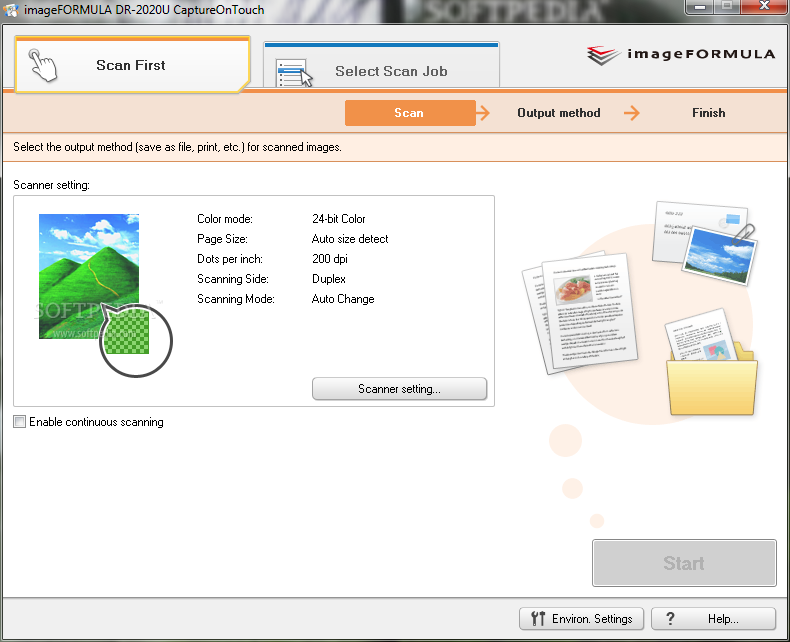Viewport: 790px width, 642px height.
Task: Click the question mark help icon
Action: click(670, 618)
